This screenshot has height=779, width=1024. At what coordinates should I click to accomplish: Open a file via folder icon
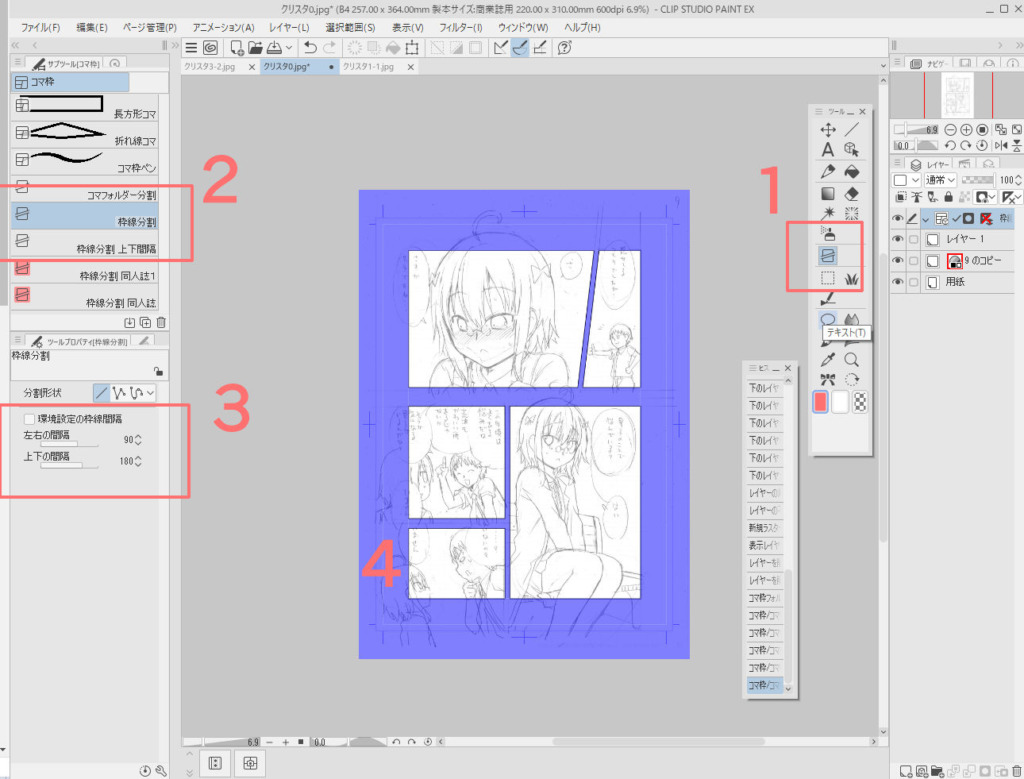[255, 48]
